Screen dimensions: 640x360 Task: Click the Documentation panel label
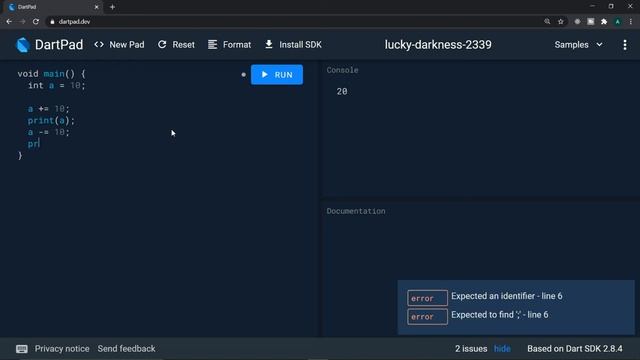pyautogui.click(x=356, y=211)
